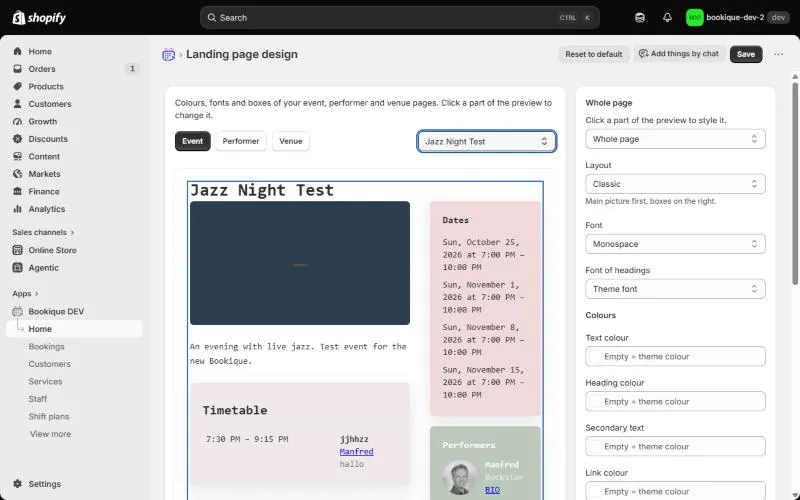This screenshot has width=800, height=500.
Task: Open Services in Bookique menu
Action: pos(45,382)
